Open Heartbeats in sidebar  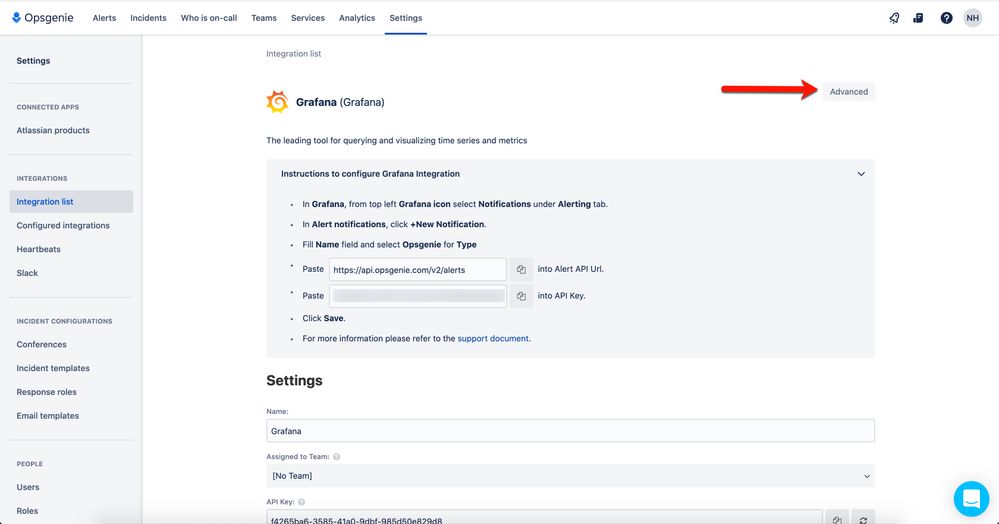tap(38, 249)
